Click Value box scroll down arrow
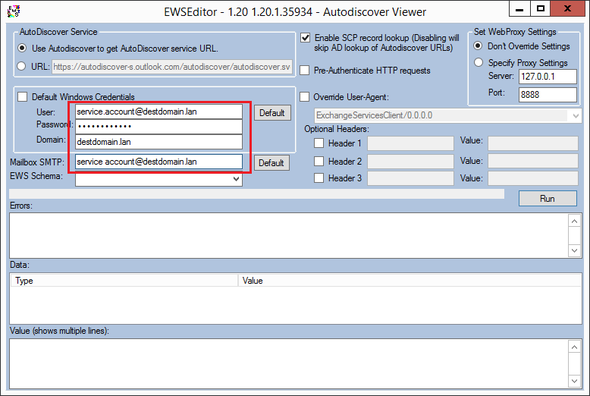This screenshot has height=396, width=590. [574, 381]
